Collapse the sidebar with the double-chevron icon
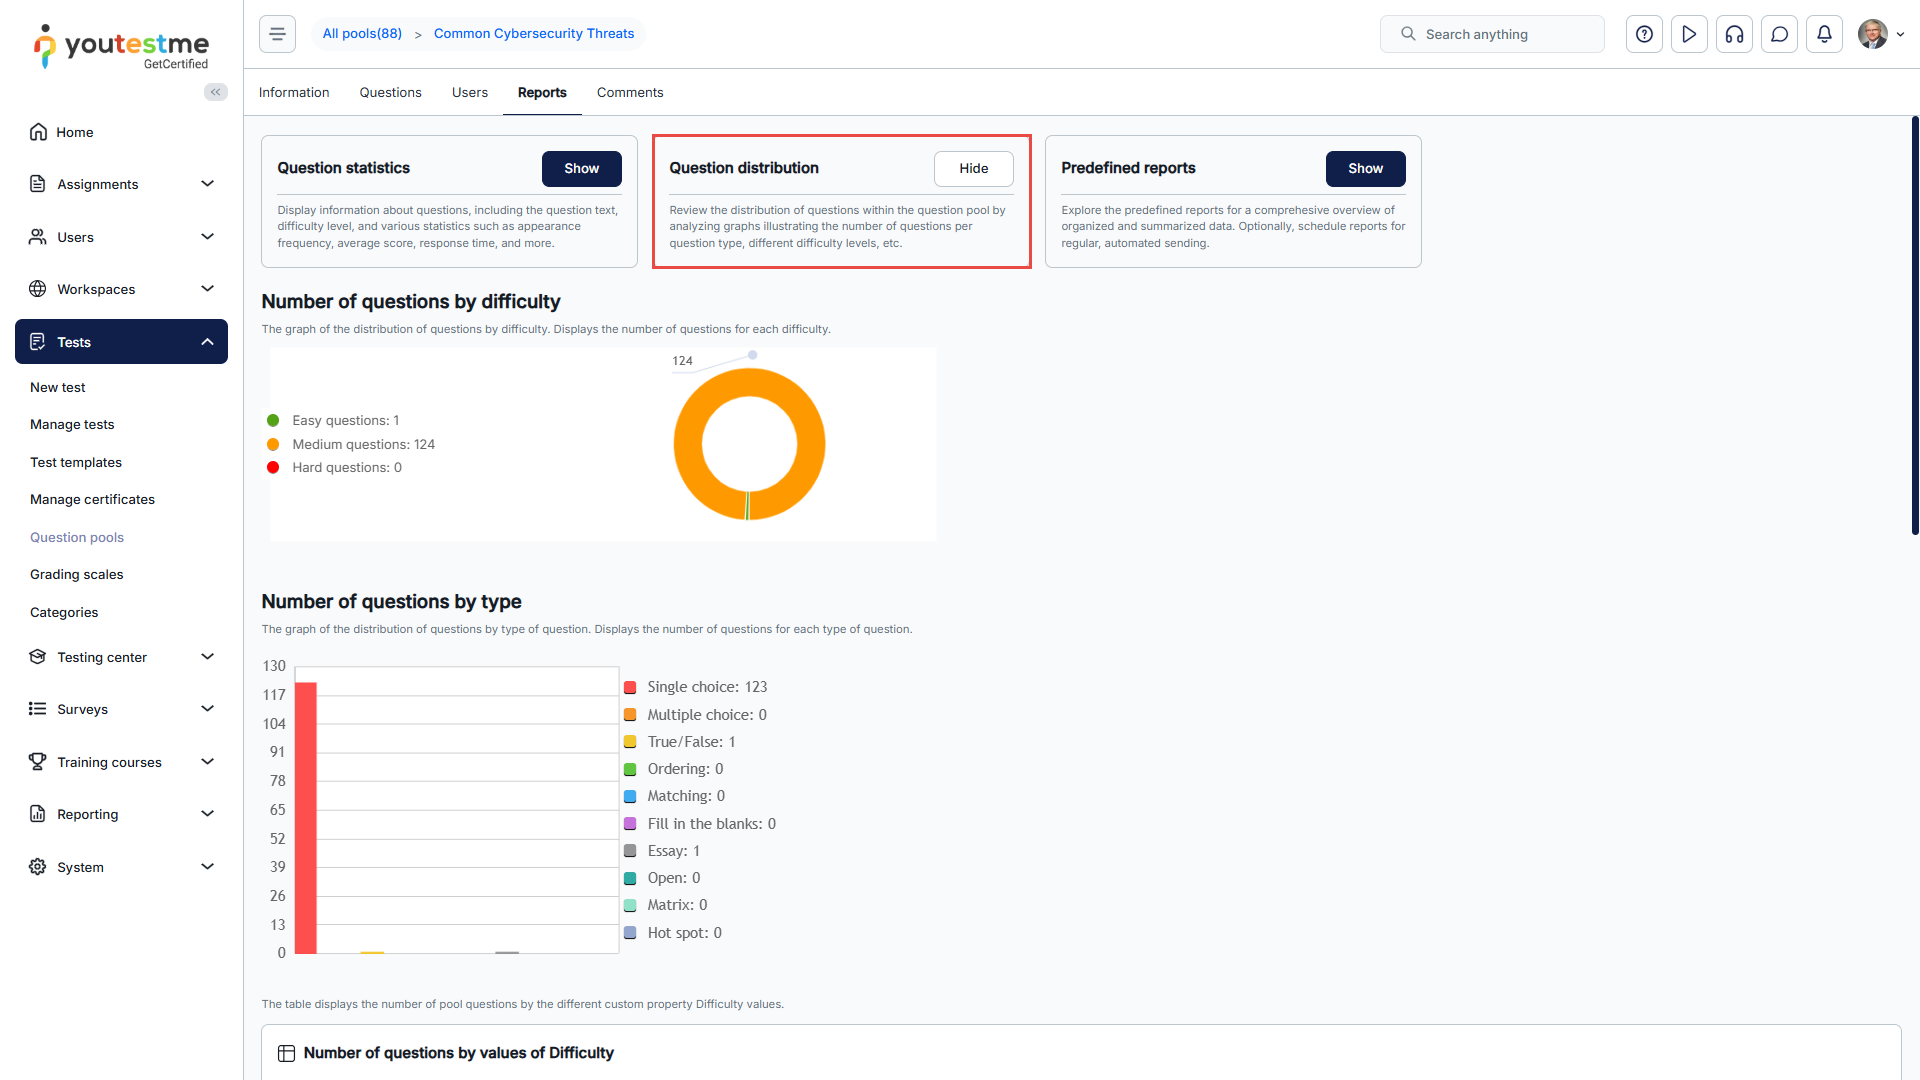 (215, 92)
